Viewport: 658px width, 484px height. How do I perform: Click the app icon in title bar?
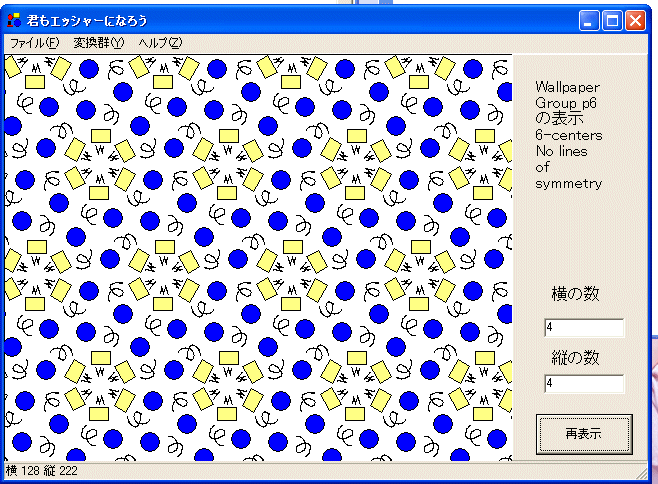[x=14, y=20]
